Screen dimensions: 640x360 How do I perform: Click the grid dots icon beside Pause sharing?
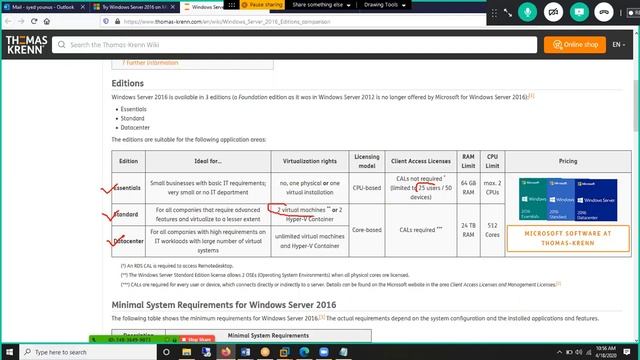(x=231, y=5)
